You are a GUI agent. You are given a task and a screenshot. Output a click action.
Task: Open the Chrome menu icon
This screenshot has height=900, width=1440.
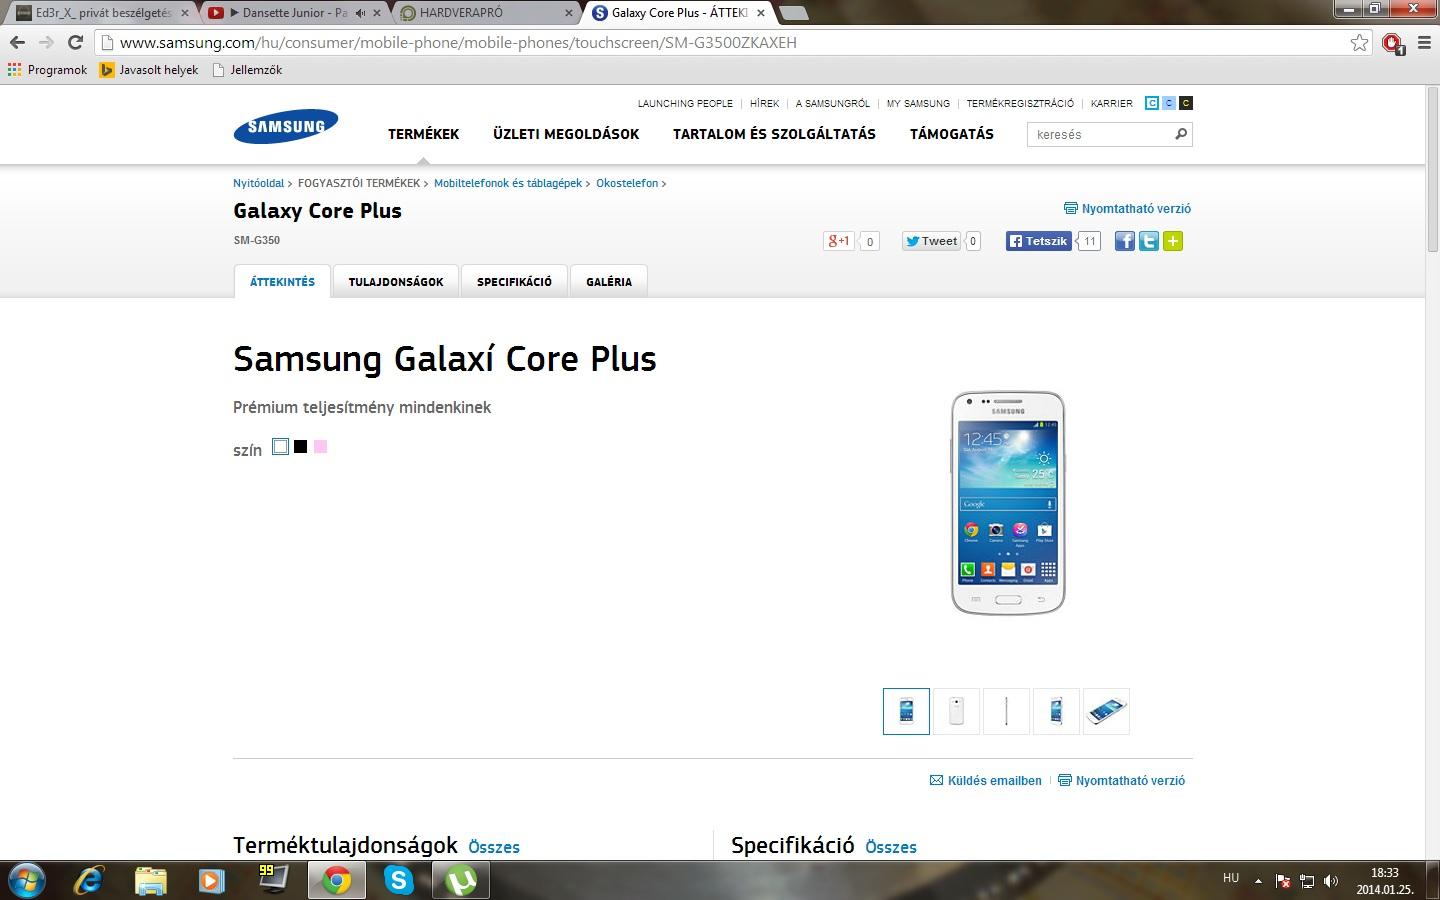pos(1423,43)
